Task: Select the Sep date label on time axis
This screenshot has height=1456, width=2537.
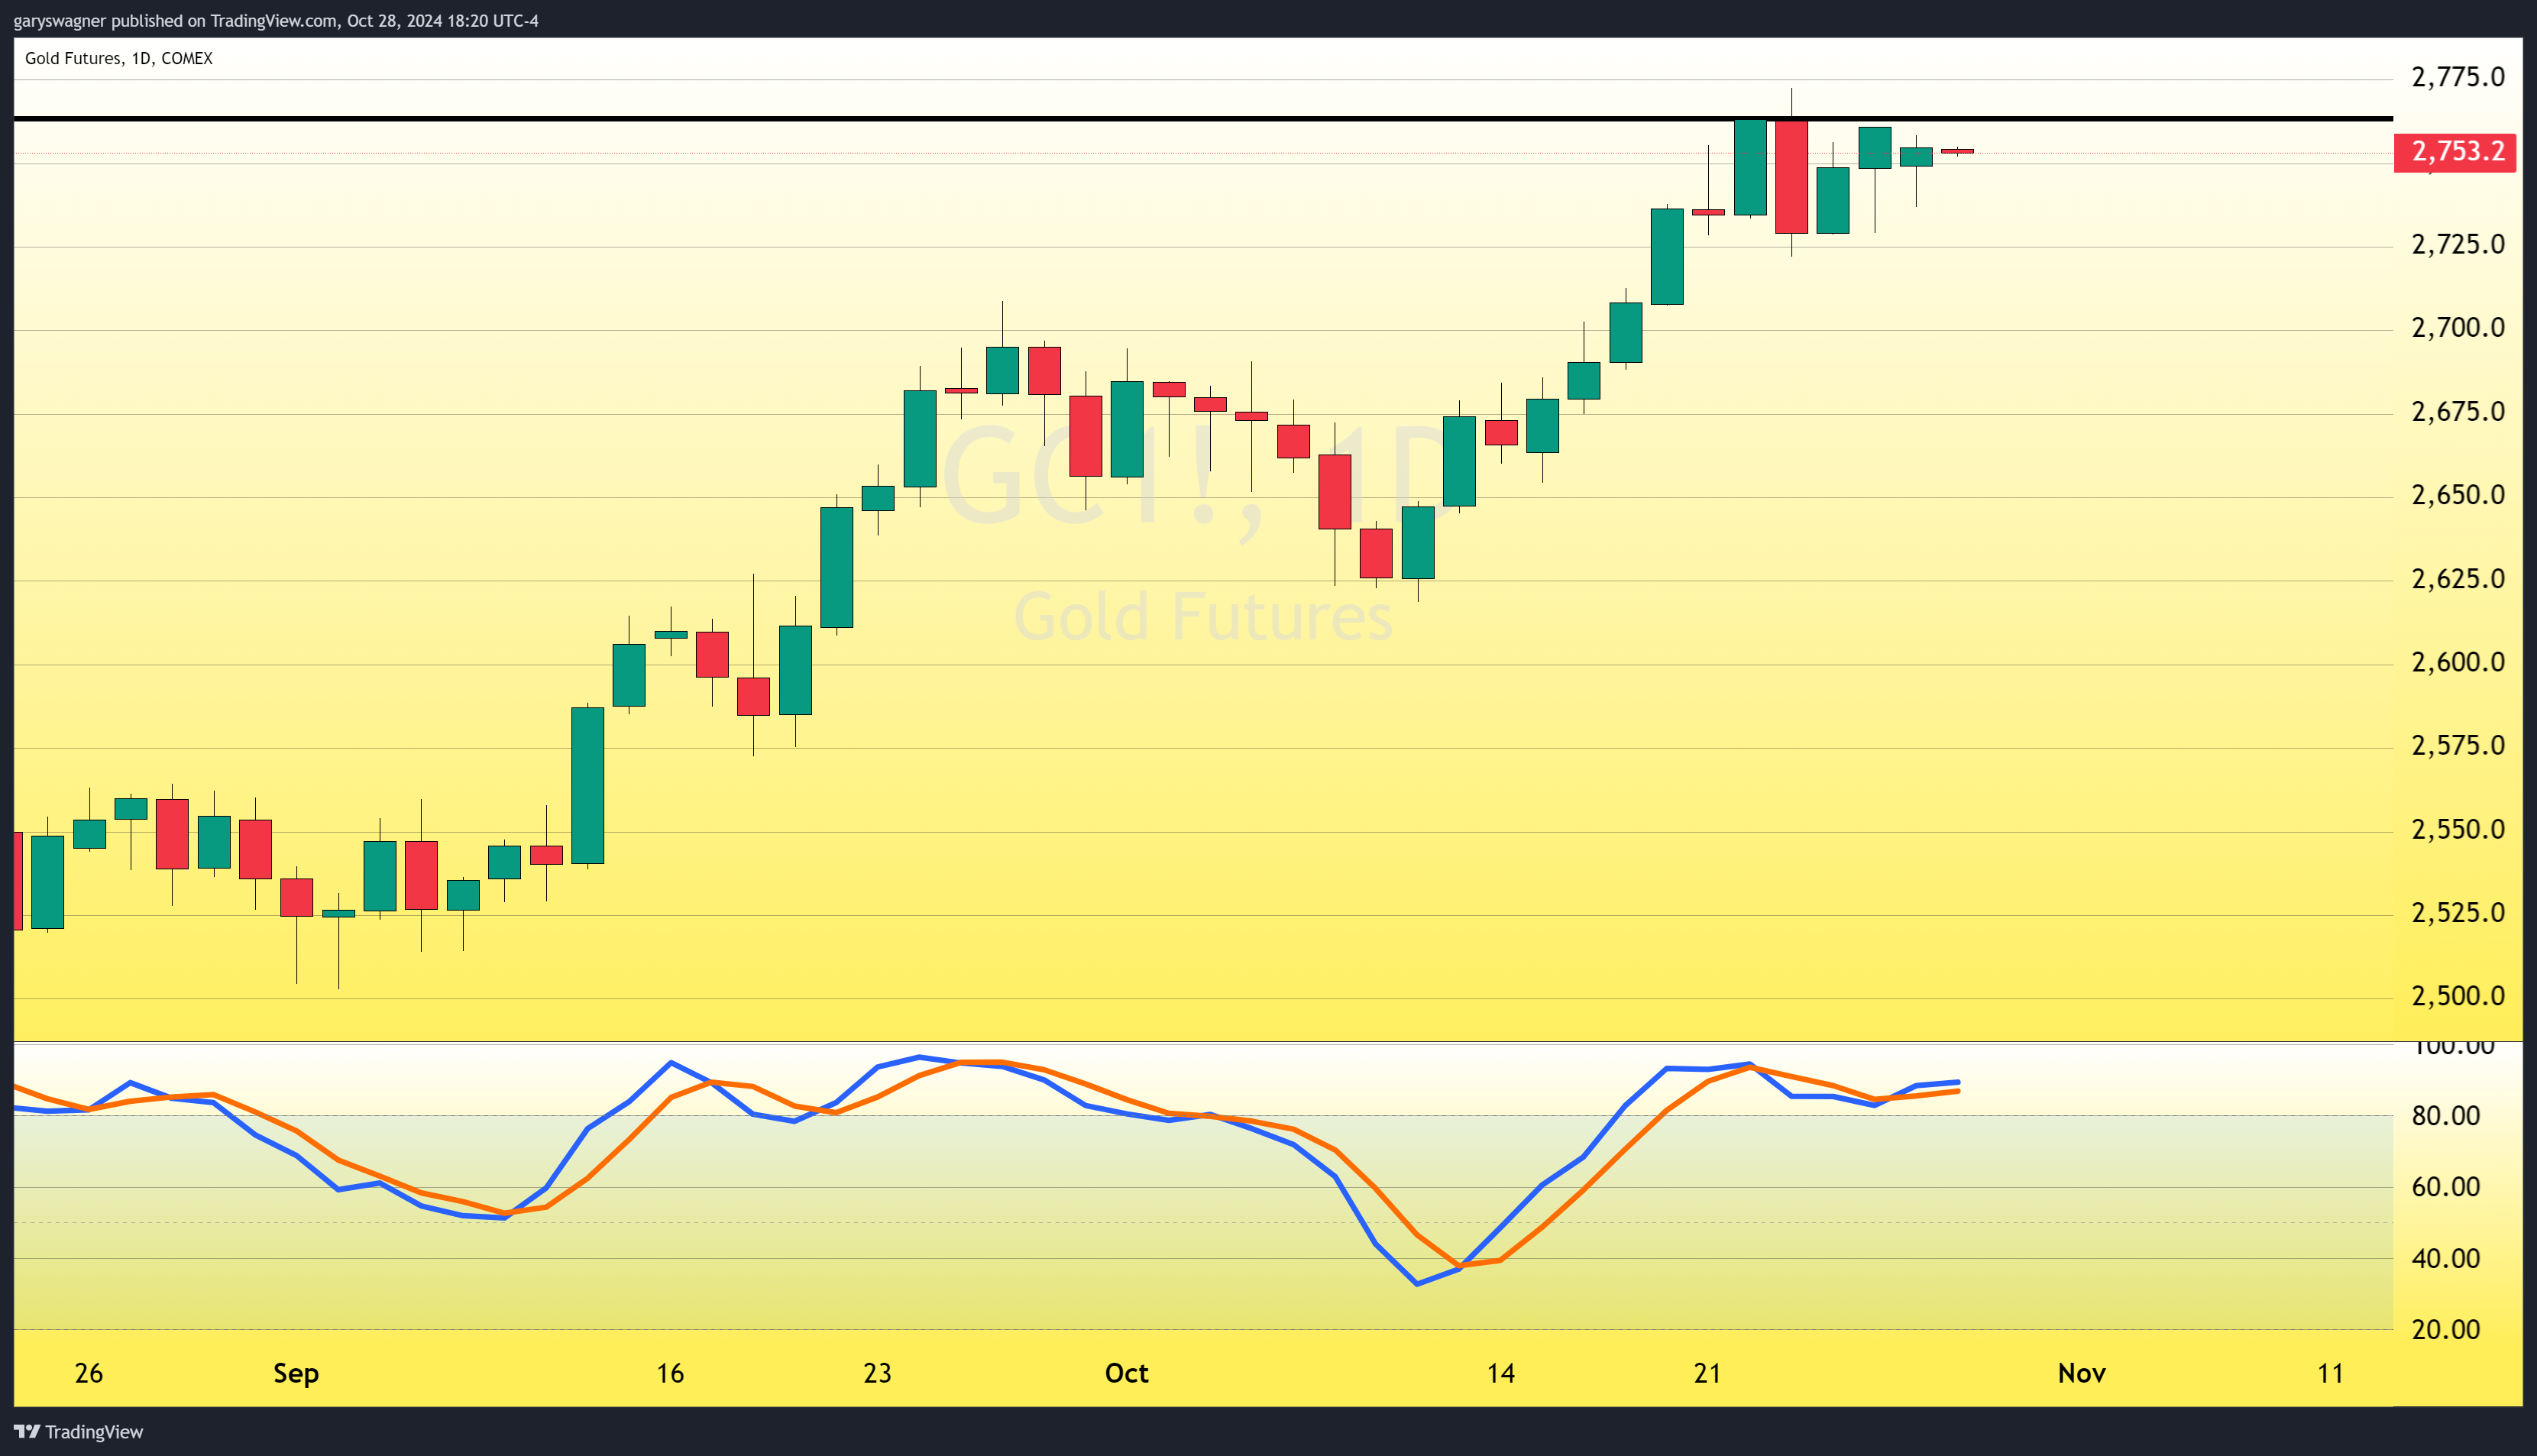Action: [x=296, y=1373]
